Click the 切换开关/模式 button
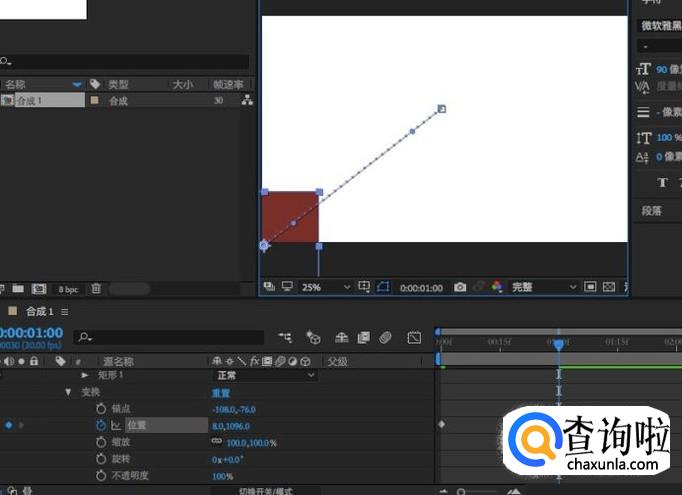Viewport: 682px width, 495px height. 267,491
